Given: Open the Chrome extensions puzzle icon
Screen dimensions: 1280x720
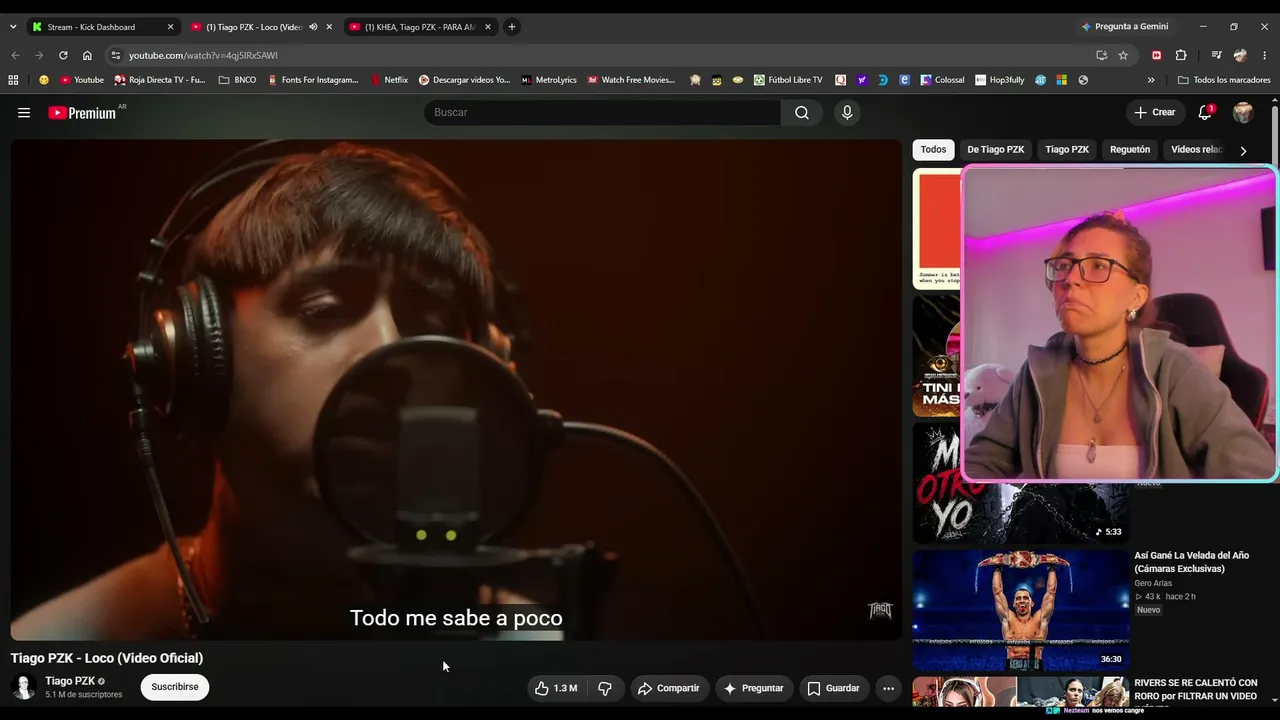Looking at the screenshot, I should (x=1181, y=55).
